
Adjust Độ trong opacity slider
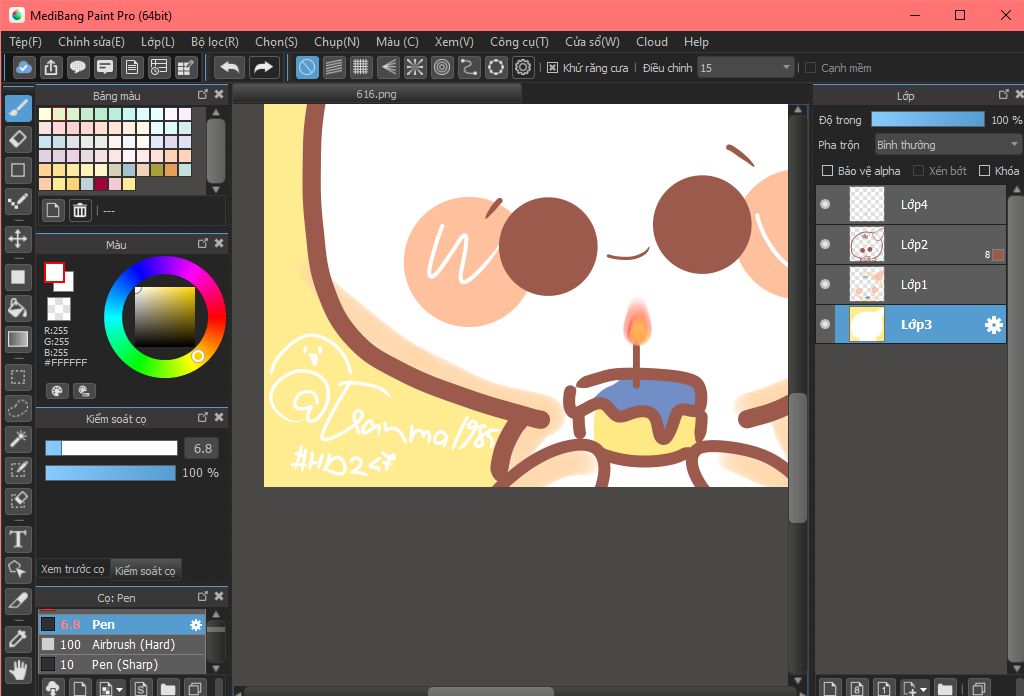pos(927,119)
